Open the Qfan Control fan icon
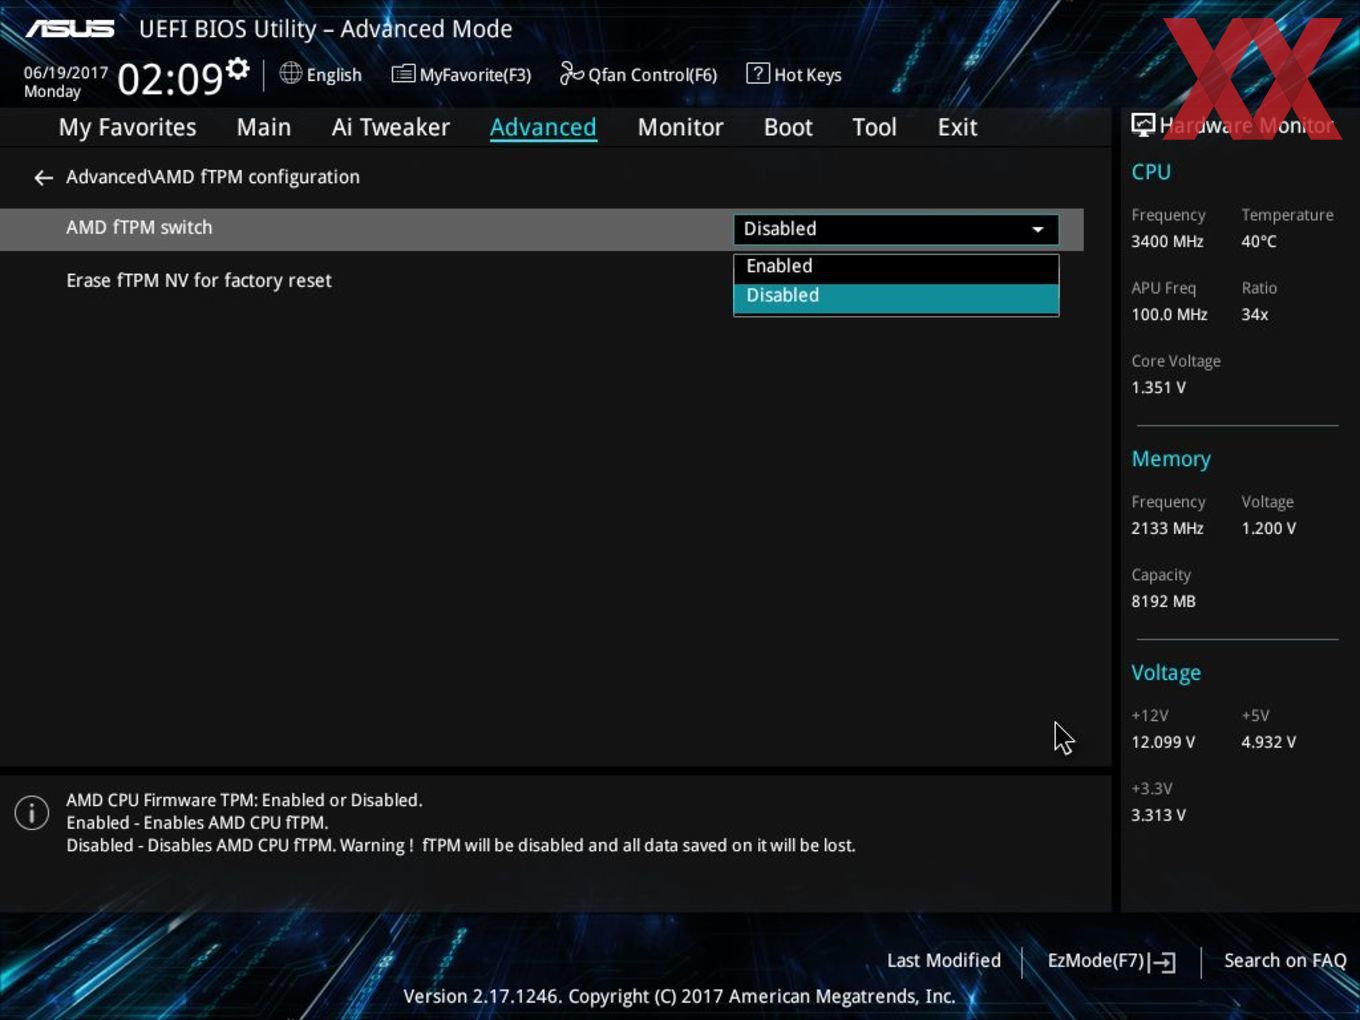The width and height of the screenshot is (1360, 1020). click(x=571, y=73)
